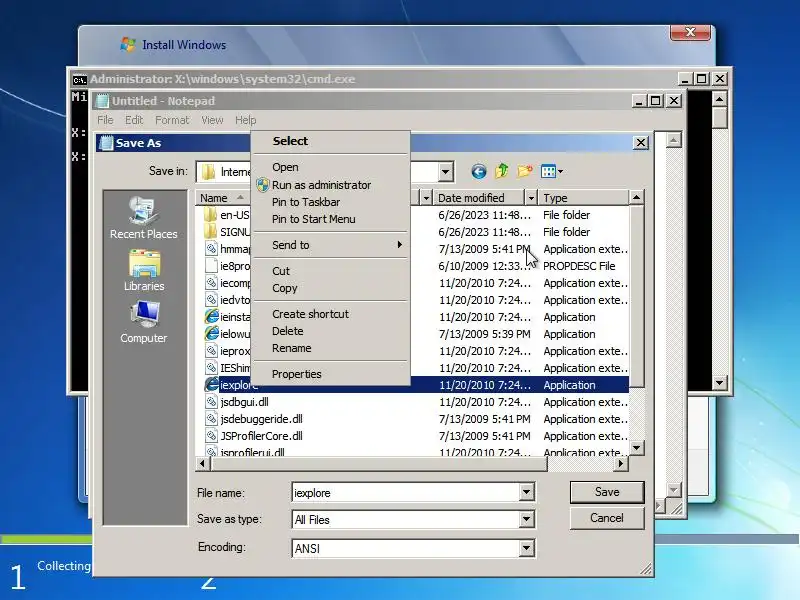The image size is (800, 600).
Task: Open Libraries in the places sidebar
Action: pos(143,270)
